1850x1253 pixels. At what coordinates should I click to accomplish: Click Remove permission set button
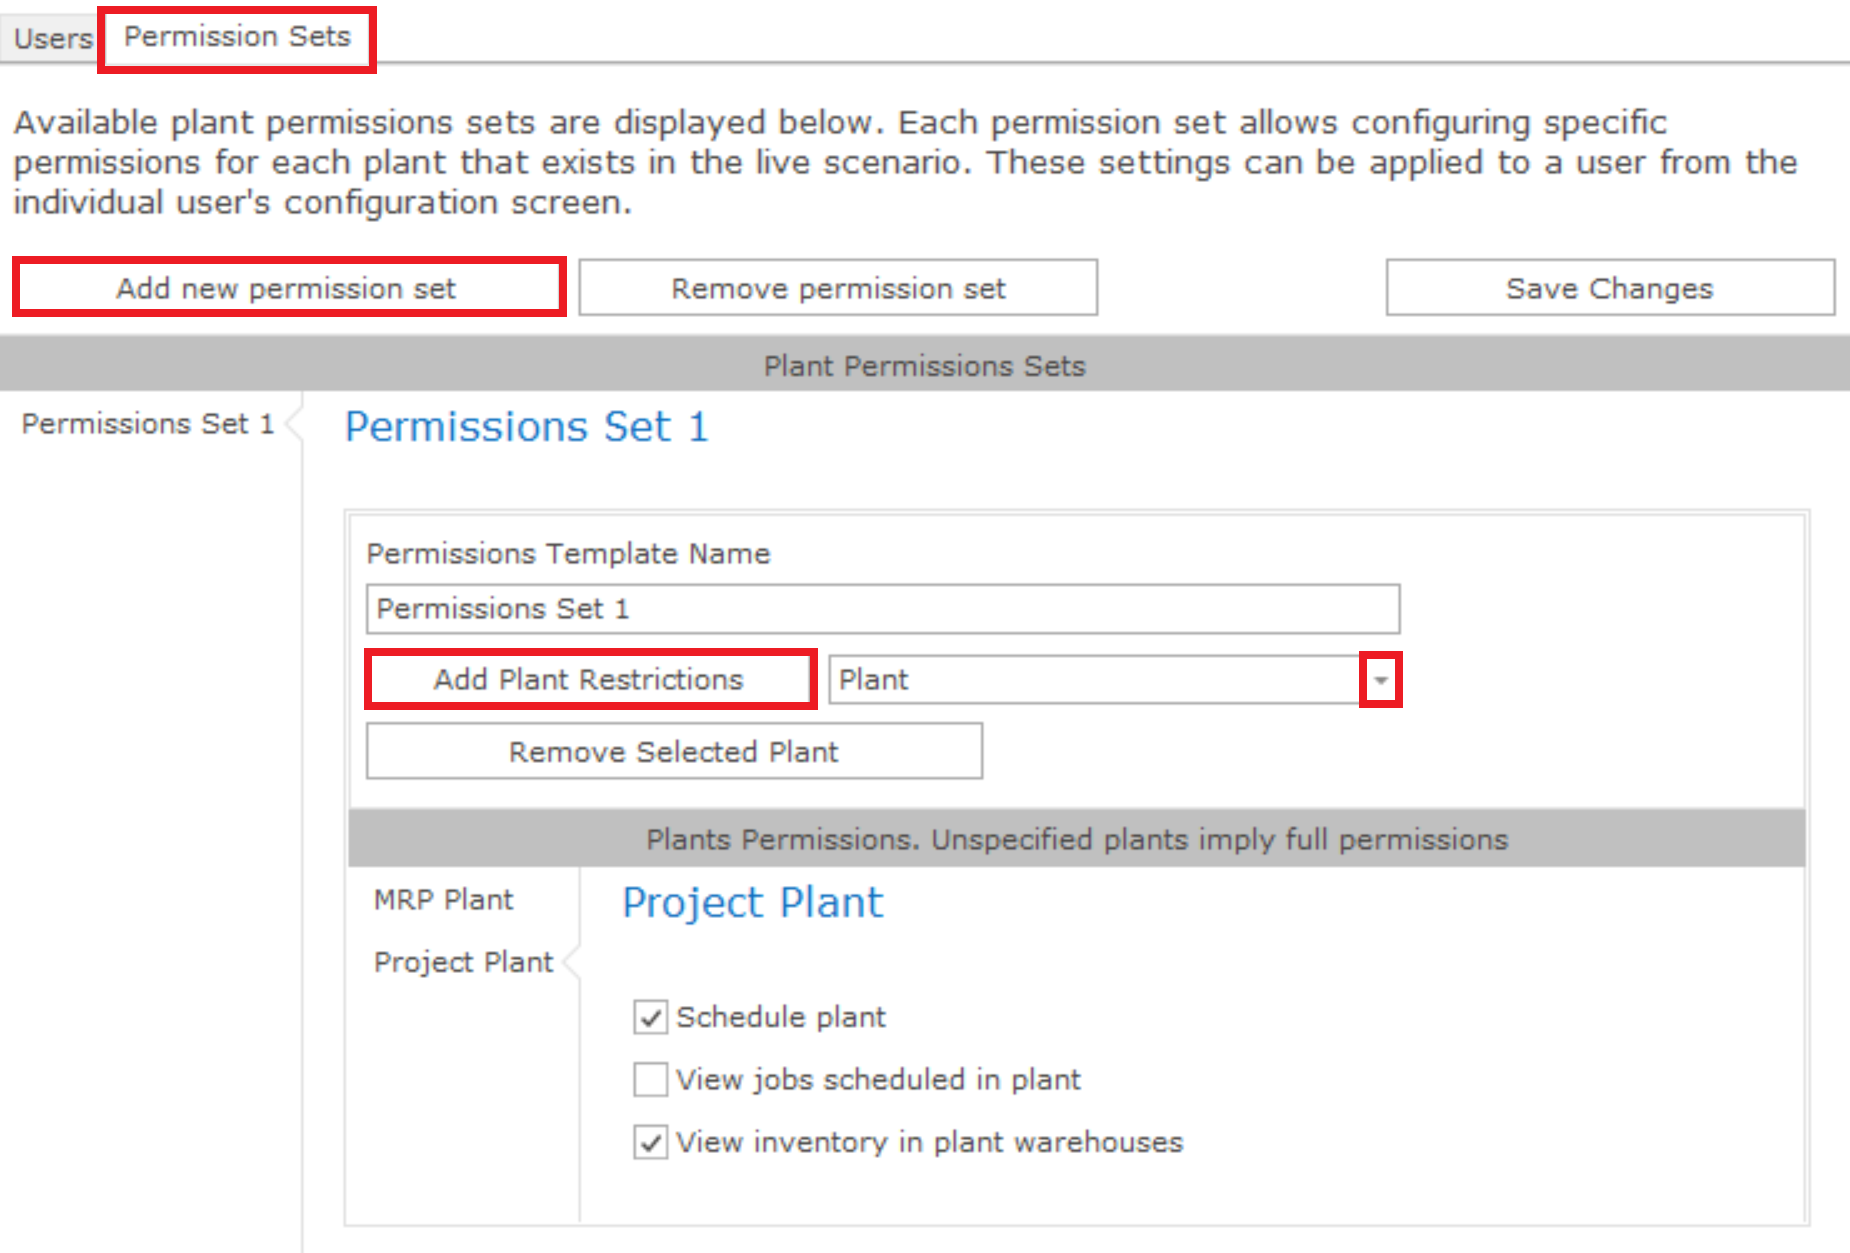838,288
